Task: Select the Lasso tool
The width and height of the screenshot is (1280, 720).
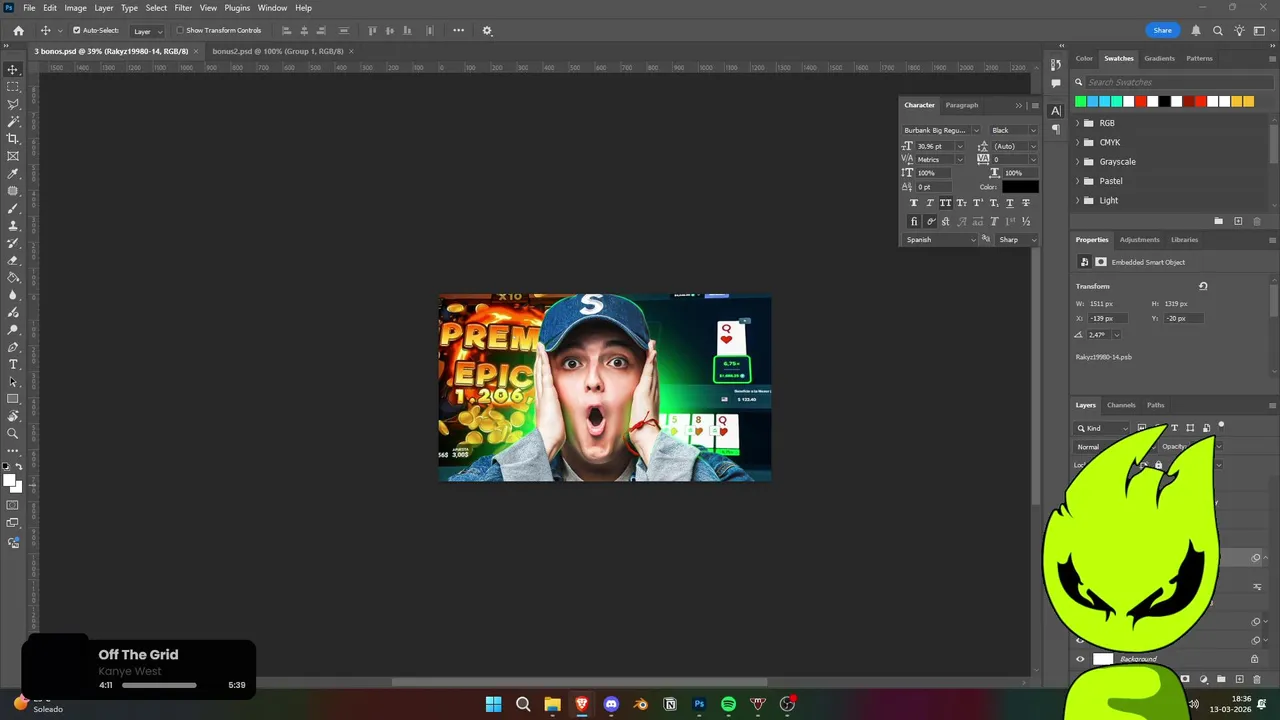Action: [13, 104]
